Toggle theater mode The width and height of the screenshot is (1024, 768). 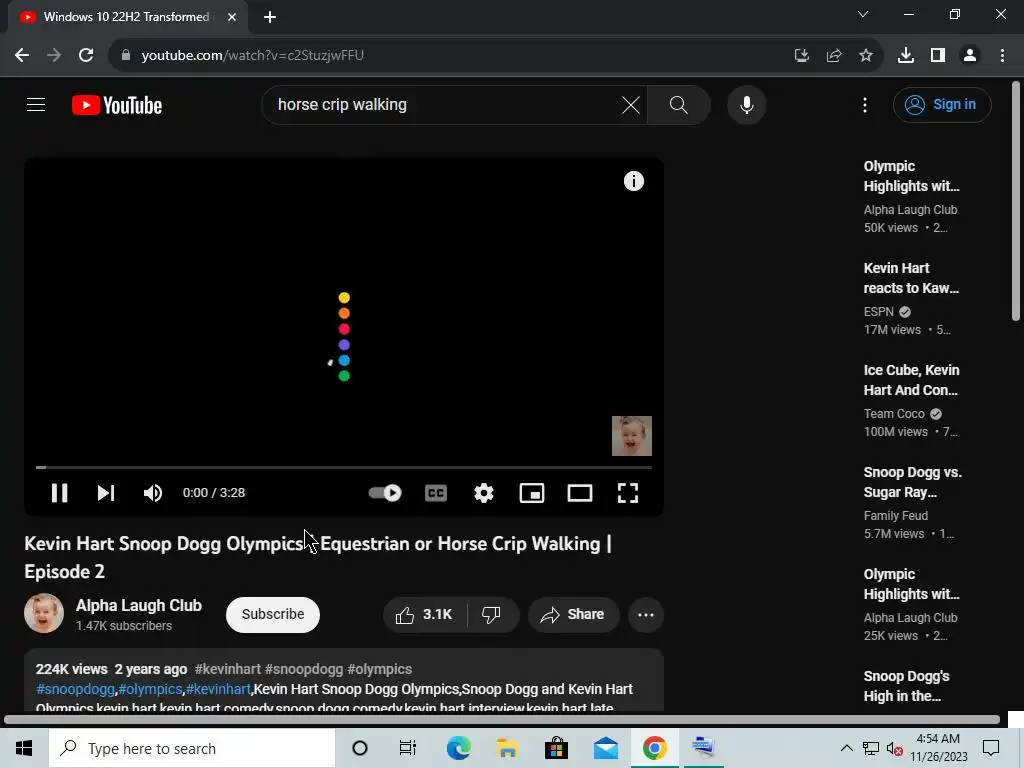[580, 492]
